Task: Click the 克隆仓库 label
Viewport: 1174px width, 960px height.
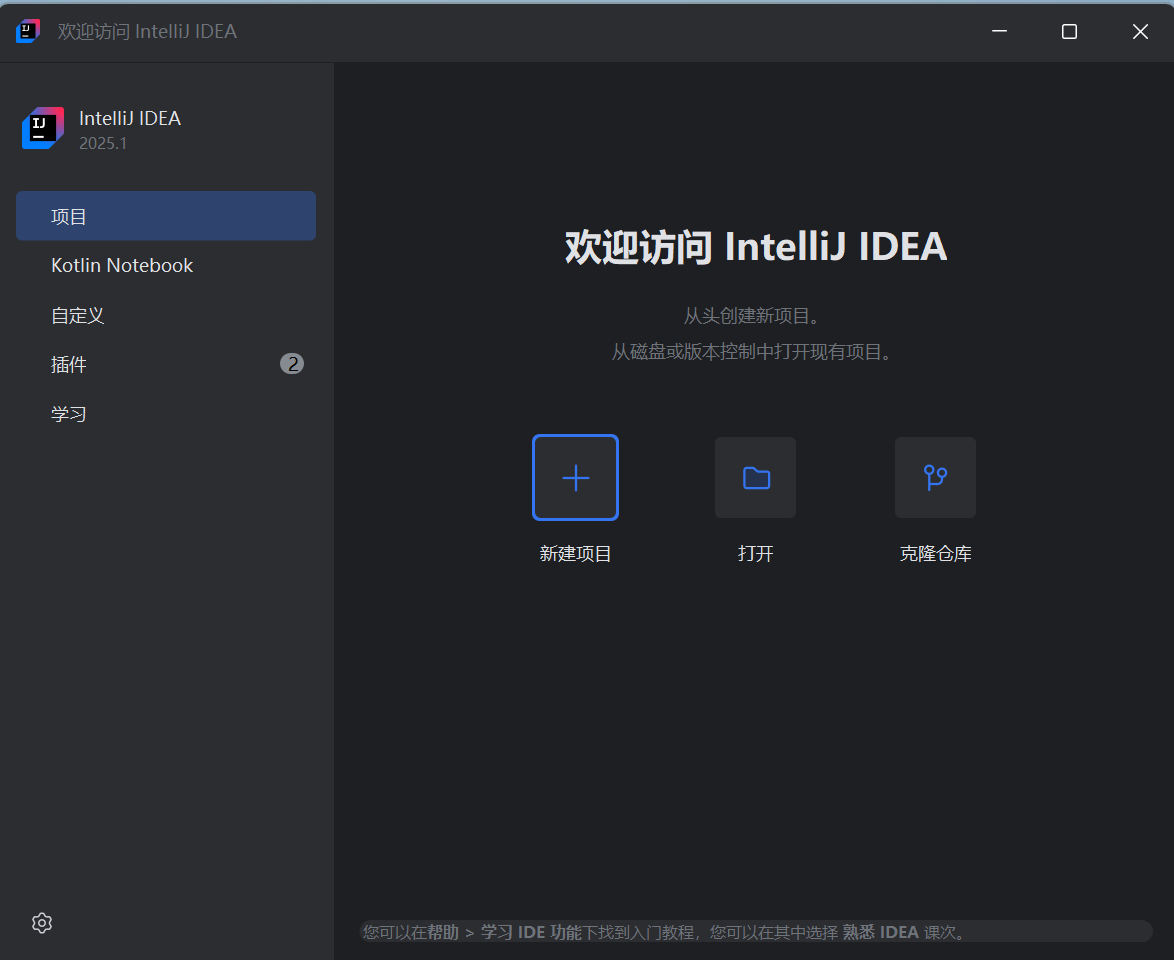Action: [935, 553]
